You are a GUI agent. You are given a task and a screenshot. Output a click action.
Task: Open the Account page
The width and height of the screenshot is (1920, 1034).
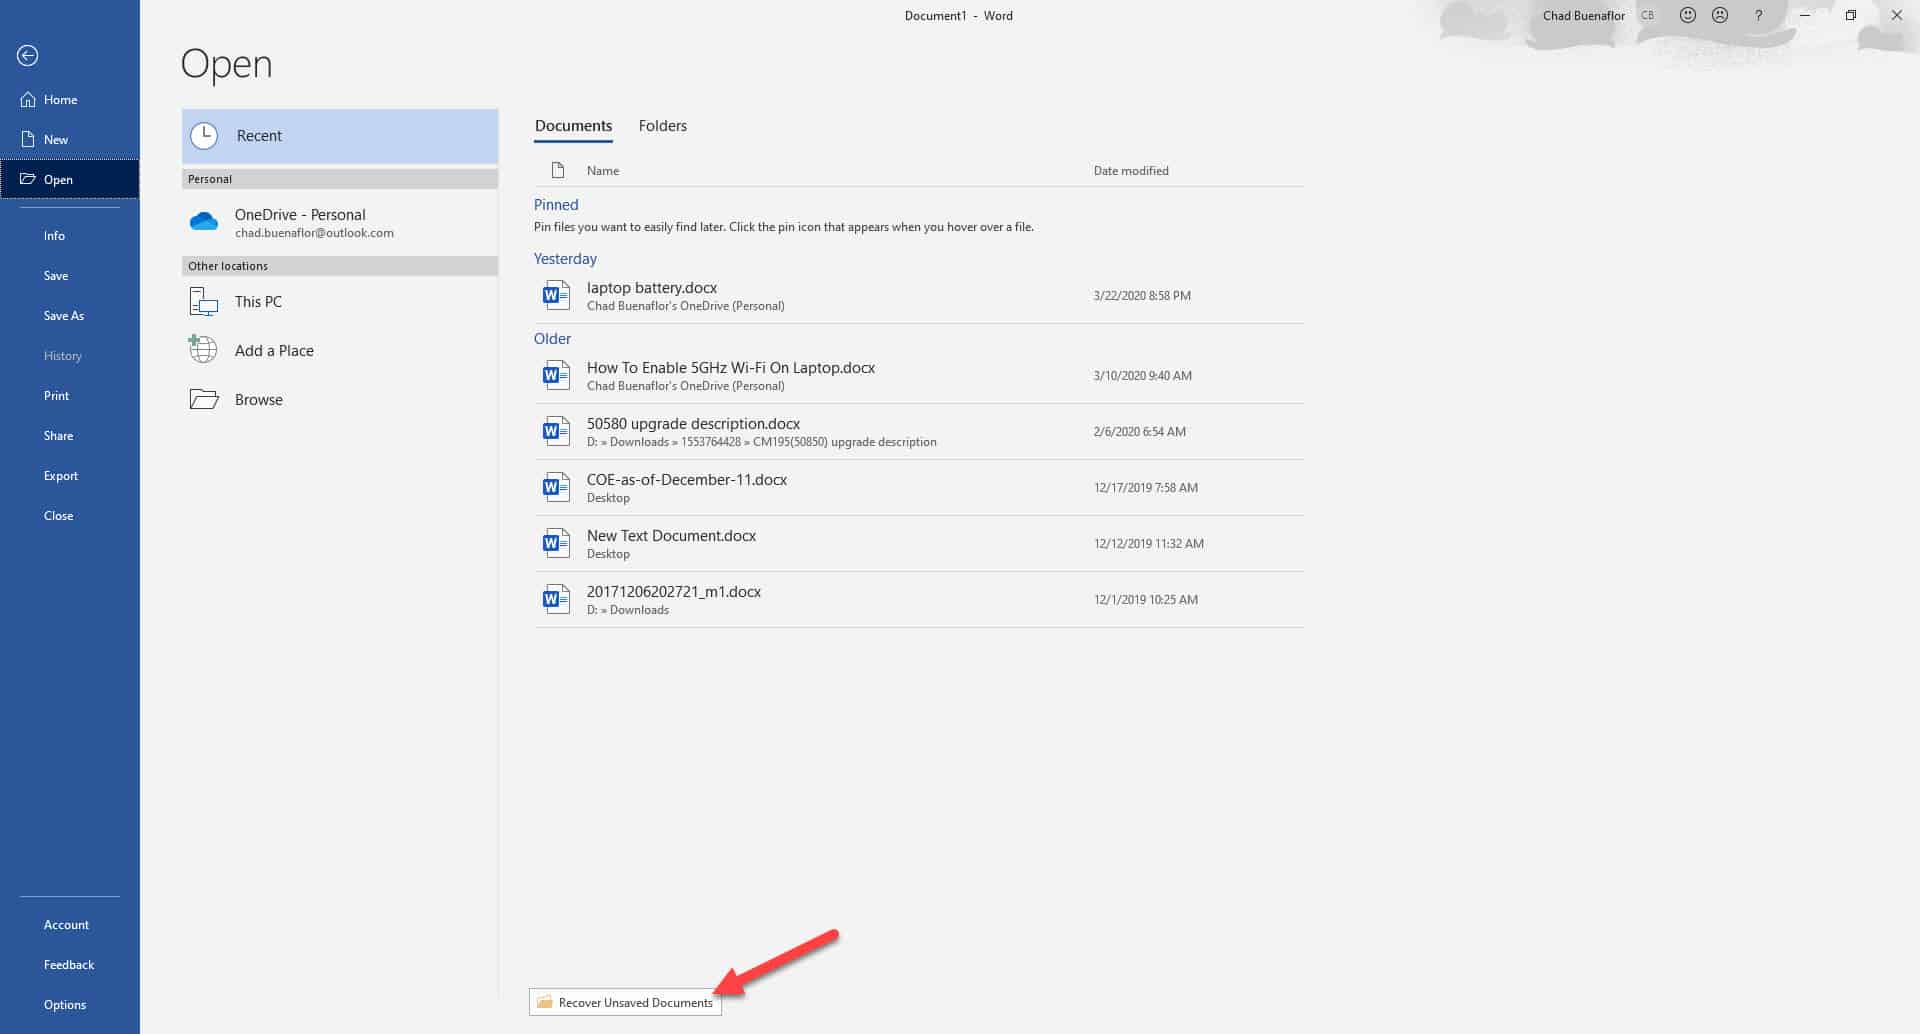(70, 925)
